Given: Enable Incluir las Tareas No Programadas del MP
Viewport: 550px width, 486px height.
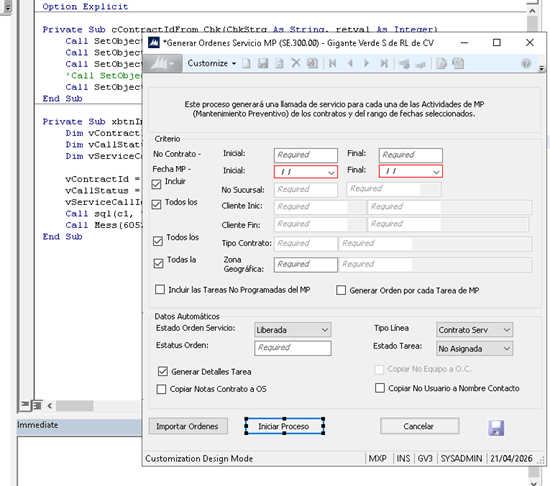Looking at the screenshot, I should point(160,290).
